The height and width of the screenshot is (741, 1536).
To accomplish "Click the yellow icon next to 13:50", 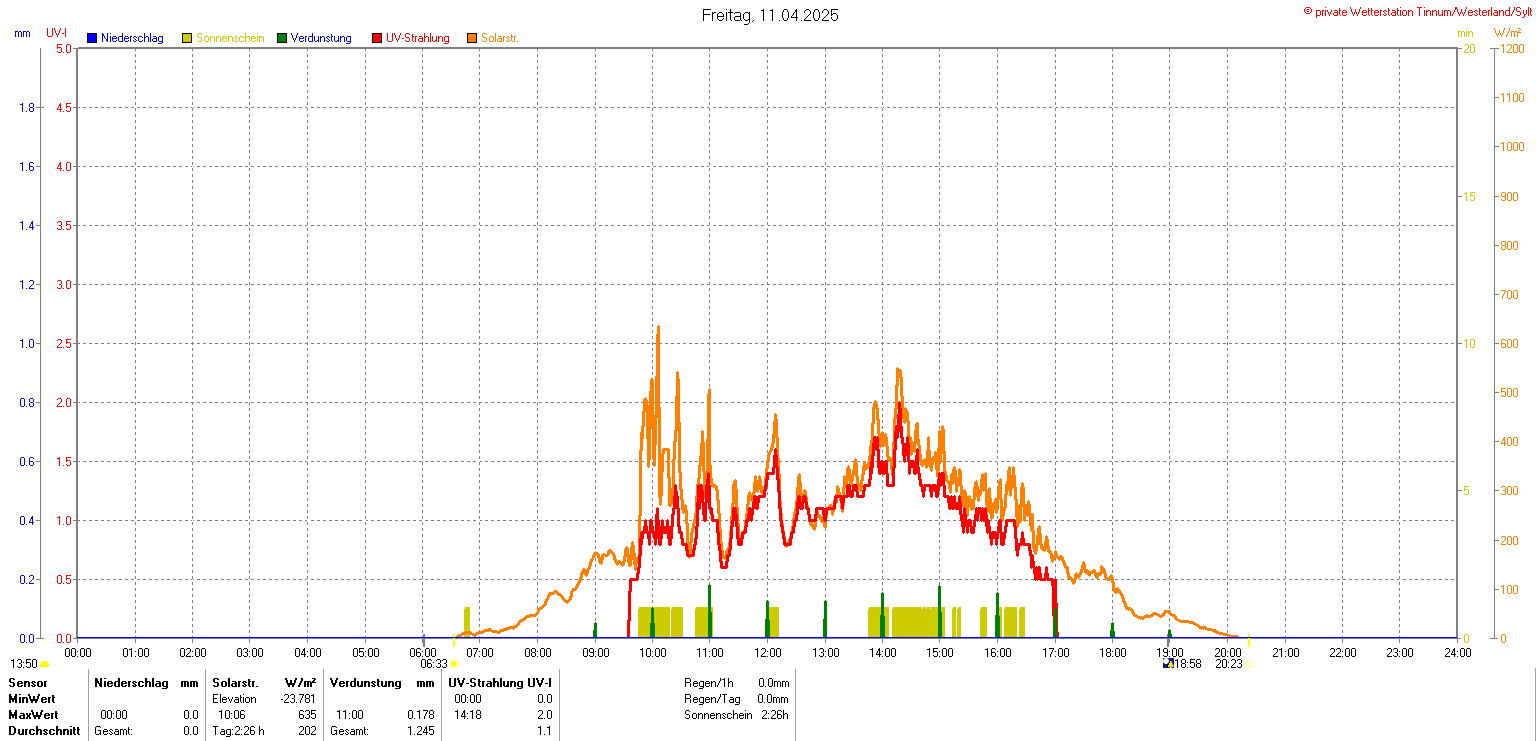I will coord(45,664).
